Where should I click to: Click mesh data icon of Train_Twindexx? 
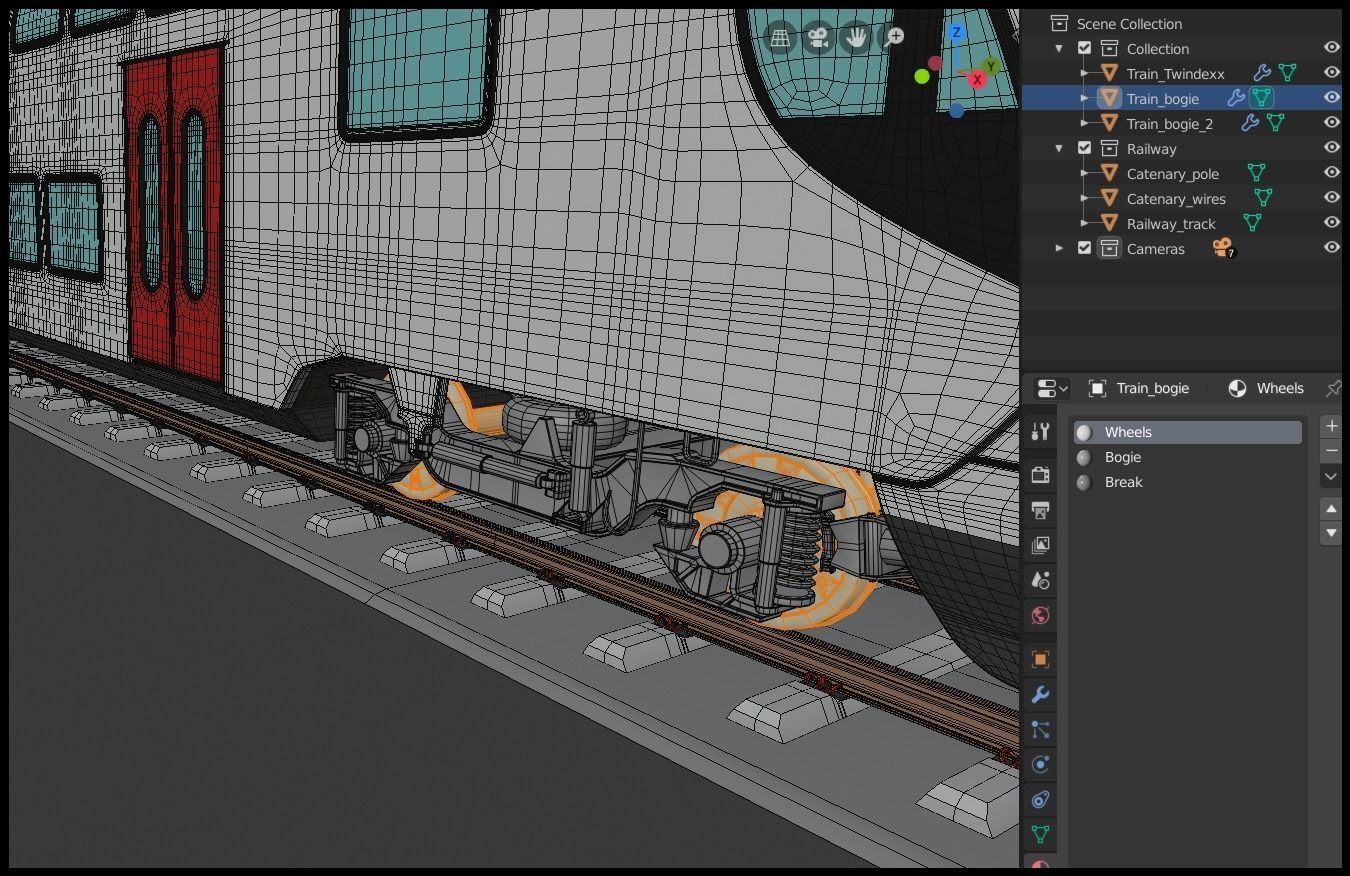(1288, 73)
